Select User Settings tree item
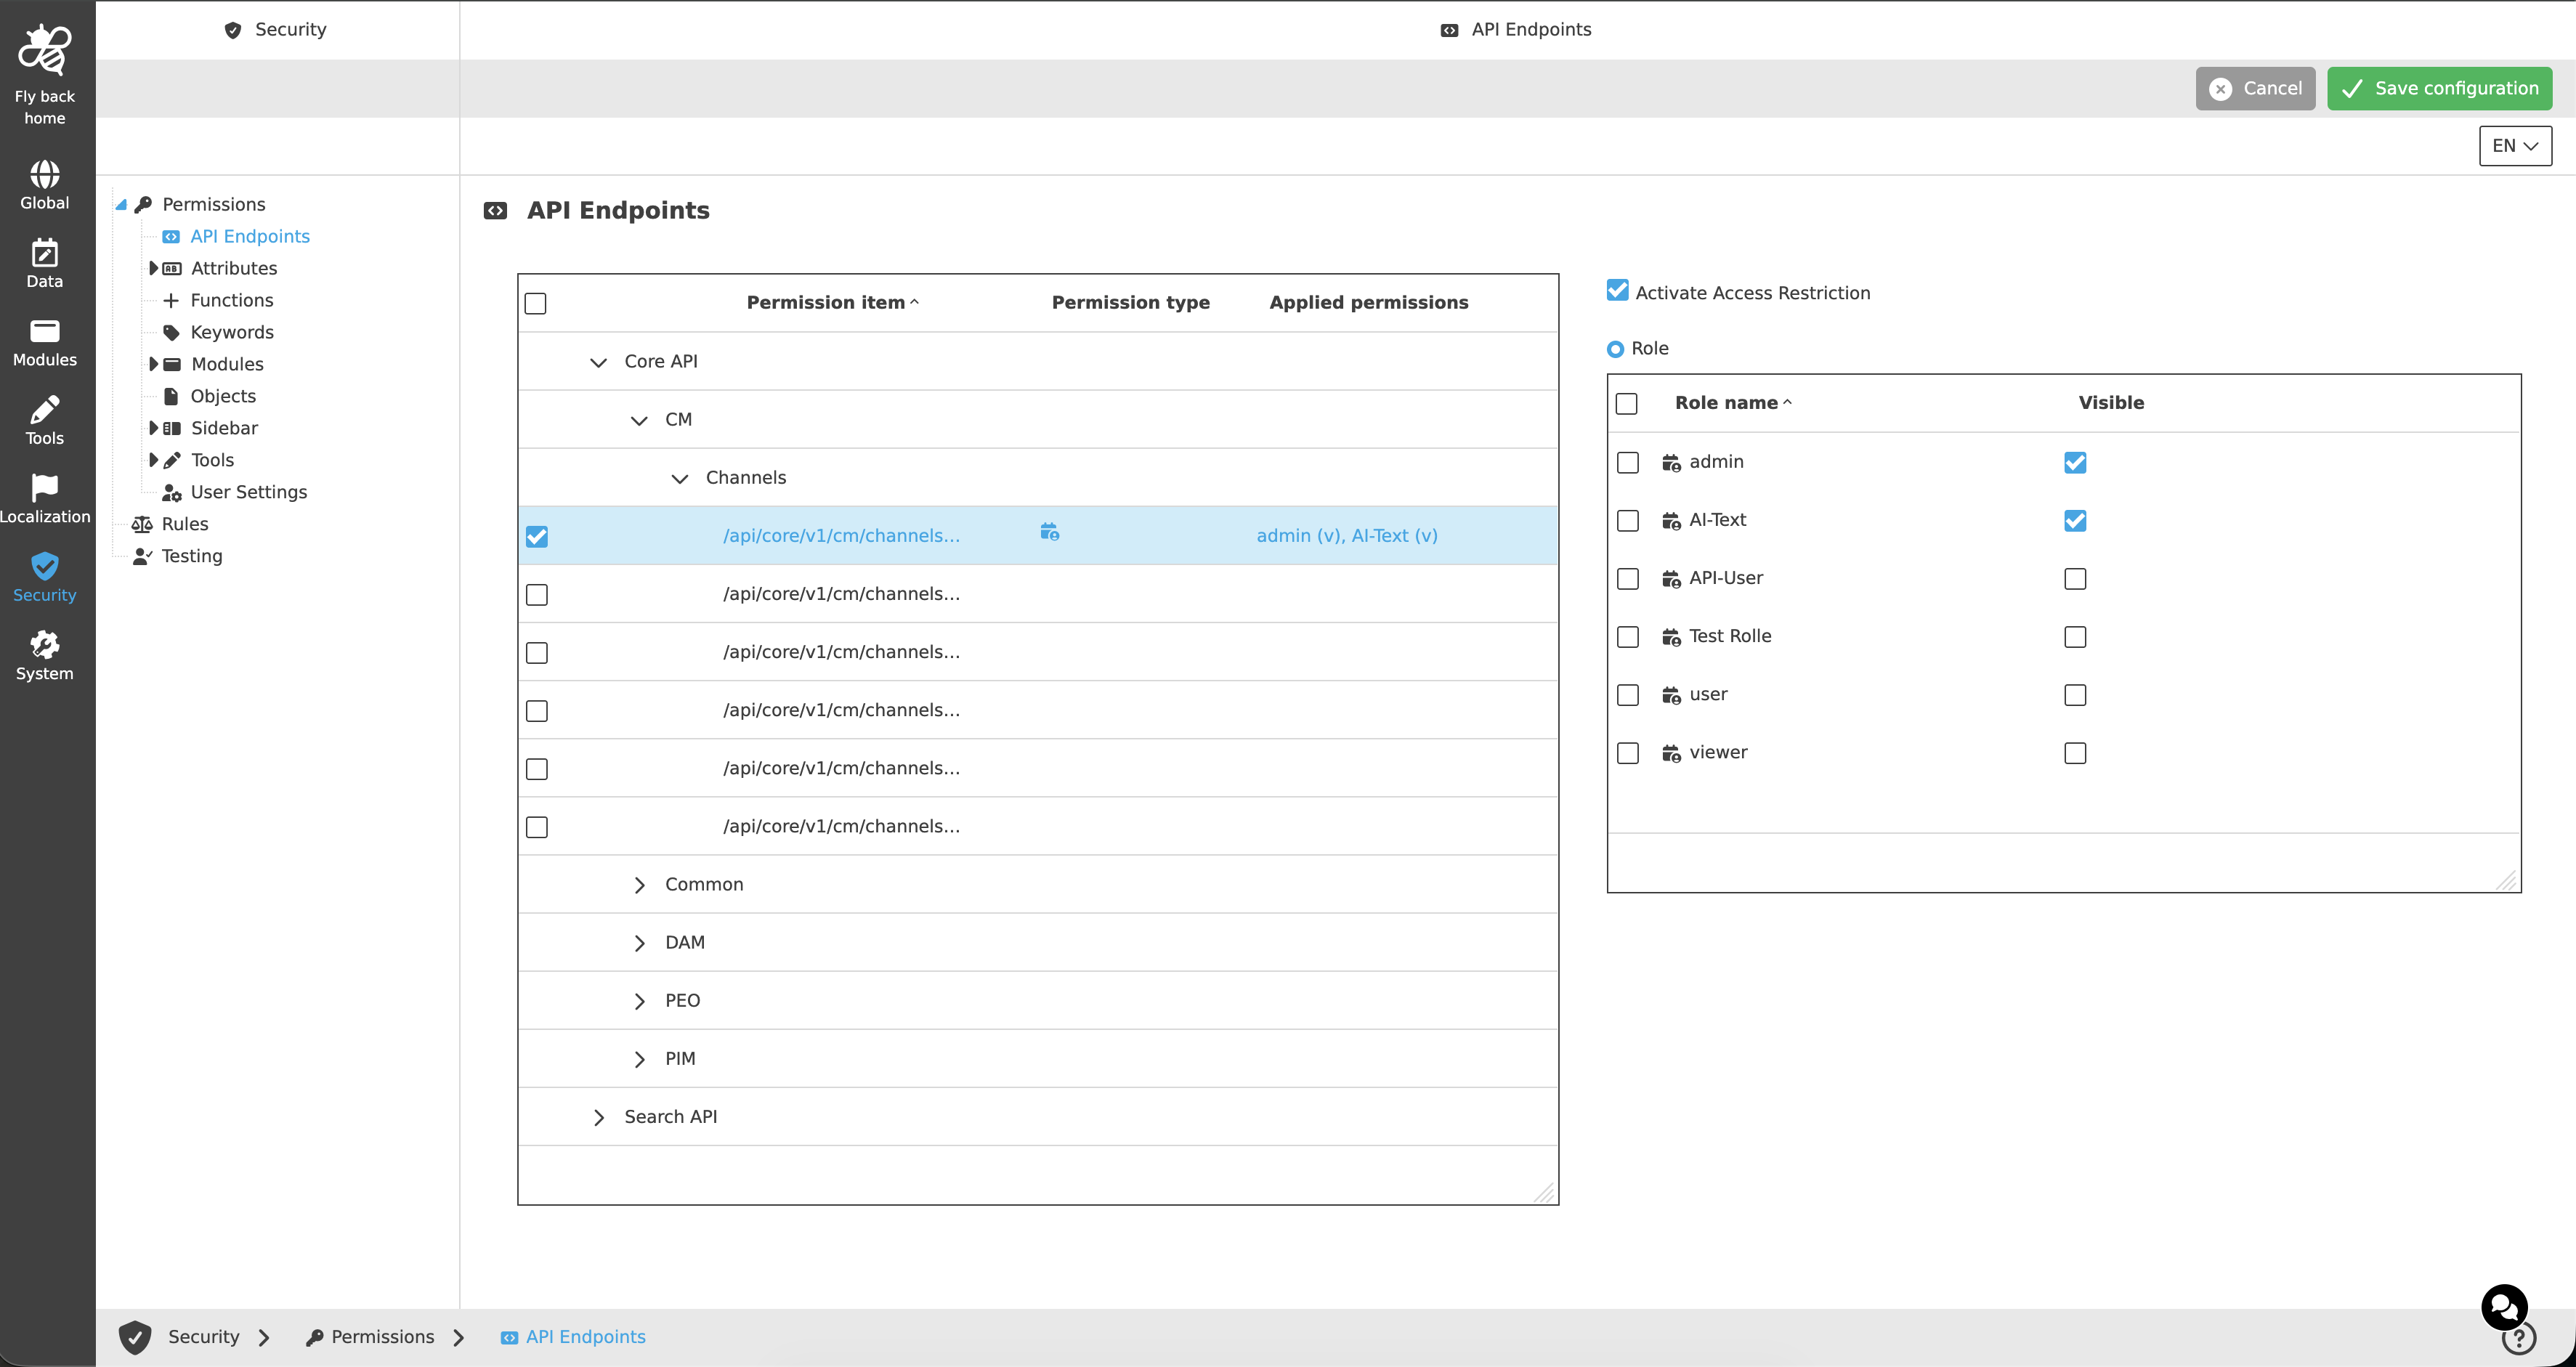Viewport: 2576px width, 1367px height. pyautogui.click(x=248, y=492)
